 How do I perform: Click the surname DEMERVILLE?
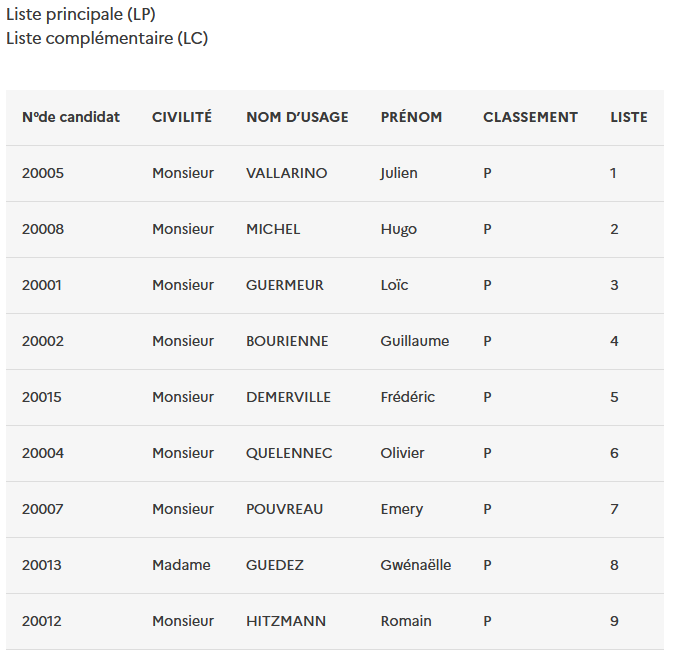pos(288,397)
